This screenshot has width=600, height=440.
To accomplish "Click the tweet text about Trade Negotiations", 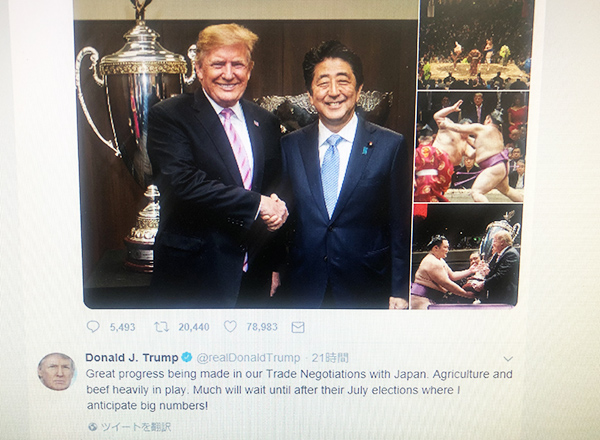I will pyautogui.click(x=299, y=389).
